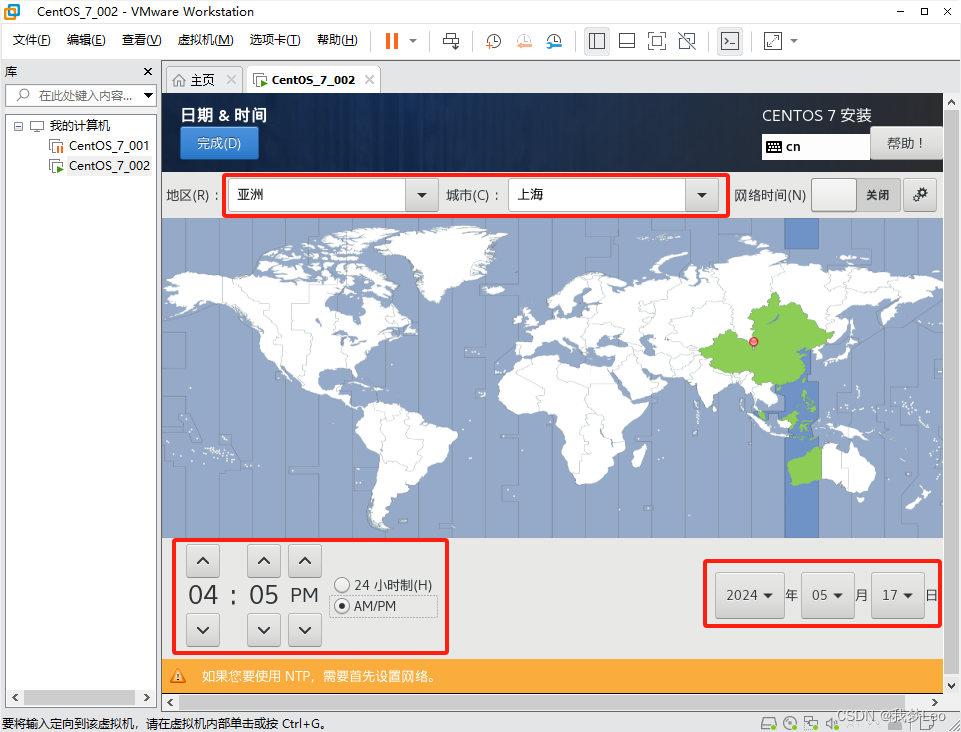This screenshot has width=961, height=732.
Task: Expand the dropdown arrow beside the pause button
Action: [413, 41]
